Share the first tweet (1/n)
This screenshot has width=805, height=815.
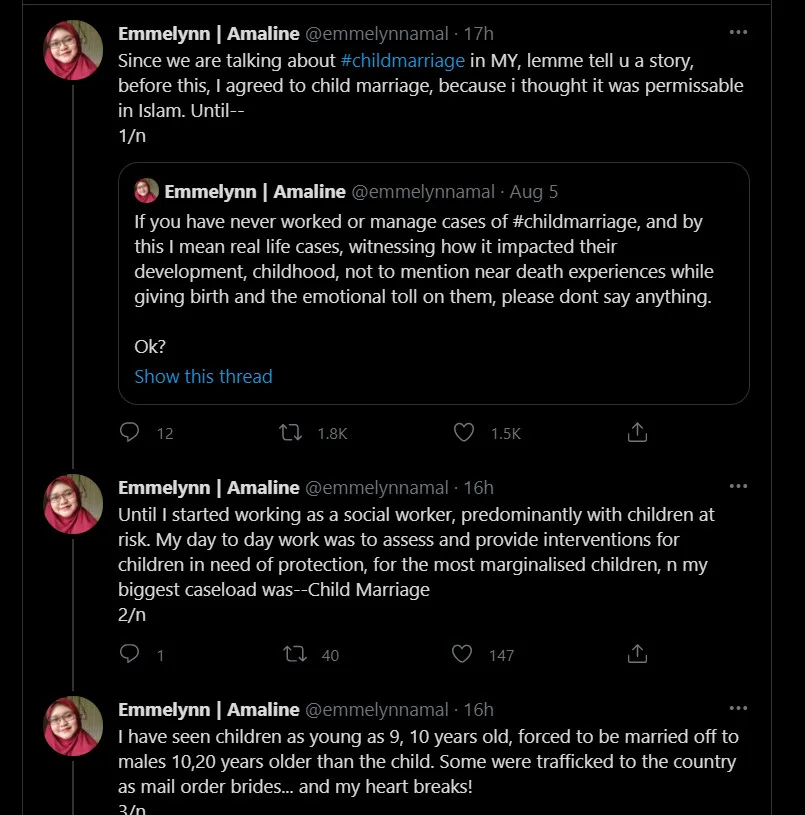[637, 432]
